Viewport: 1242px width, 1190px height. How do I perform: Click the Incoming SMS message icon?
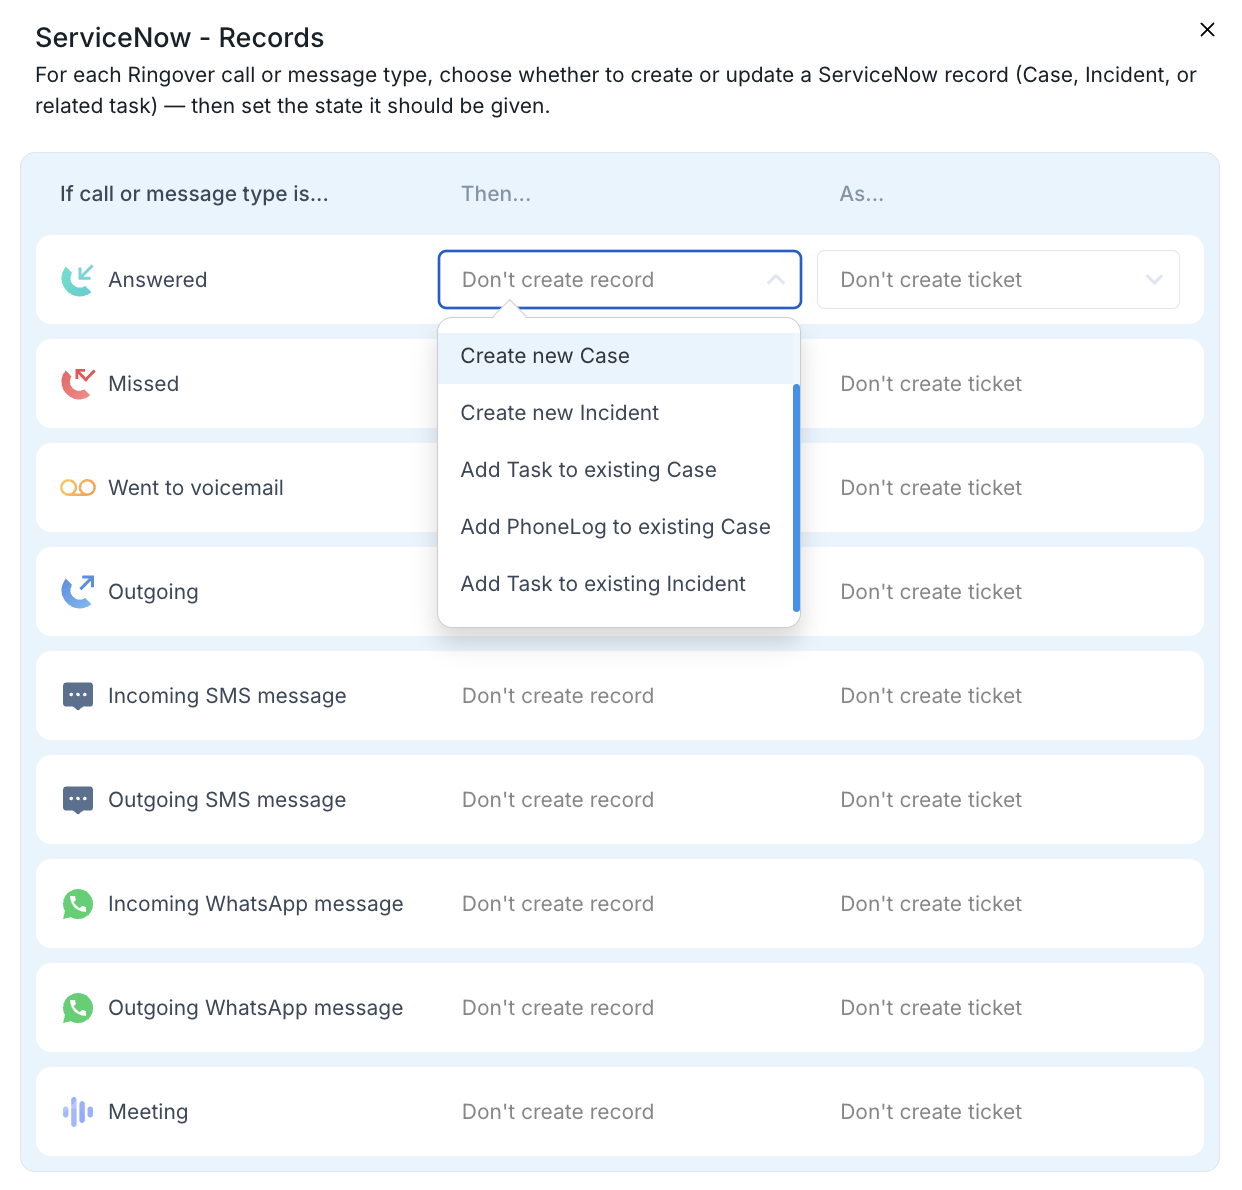78,696
